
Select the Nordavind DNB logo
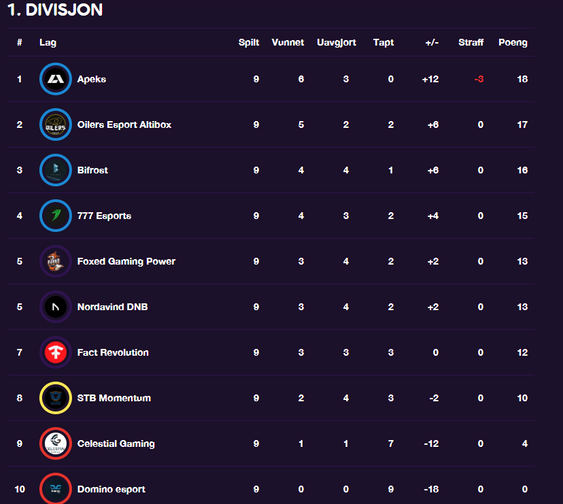56,307
